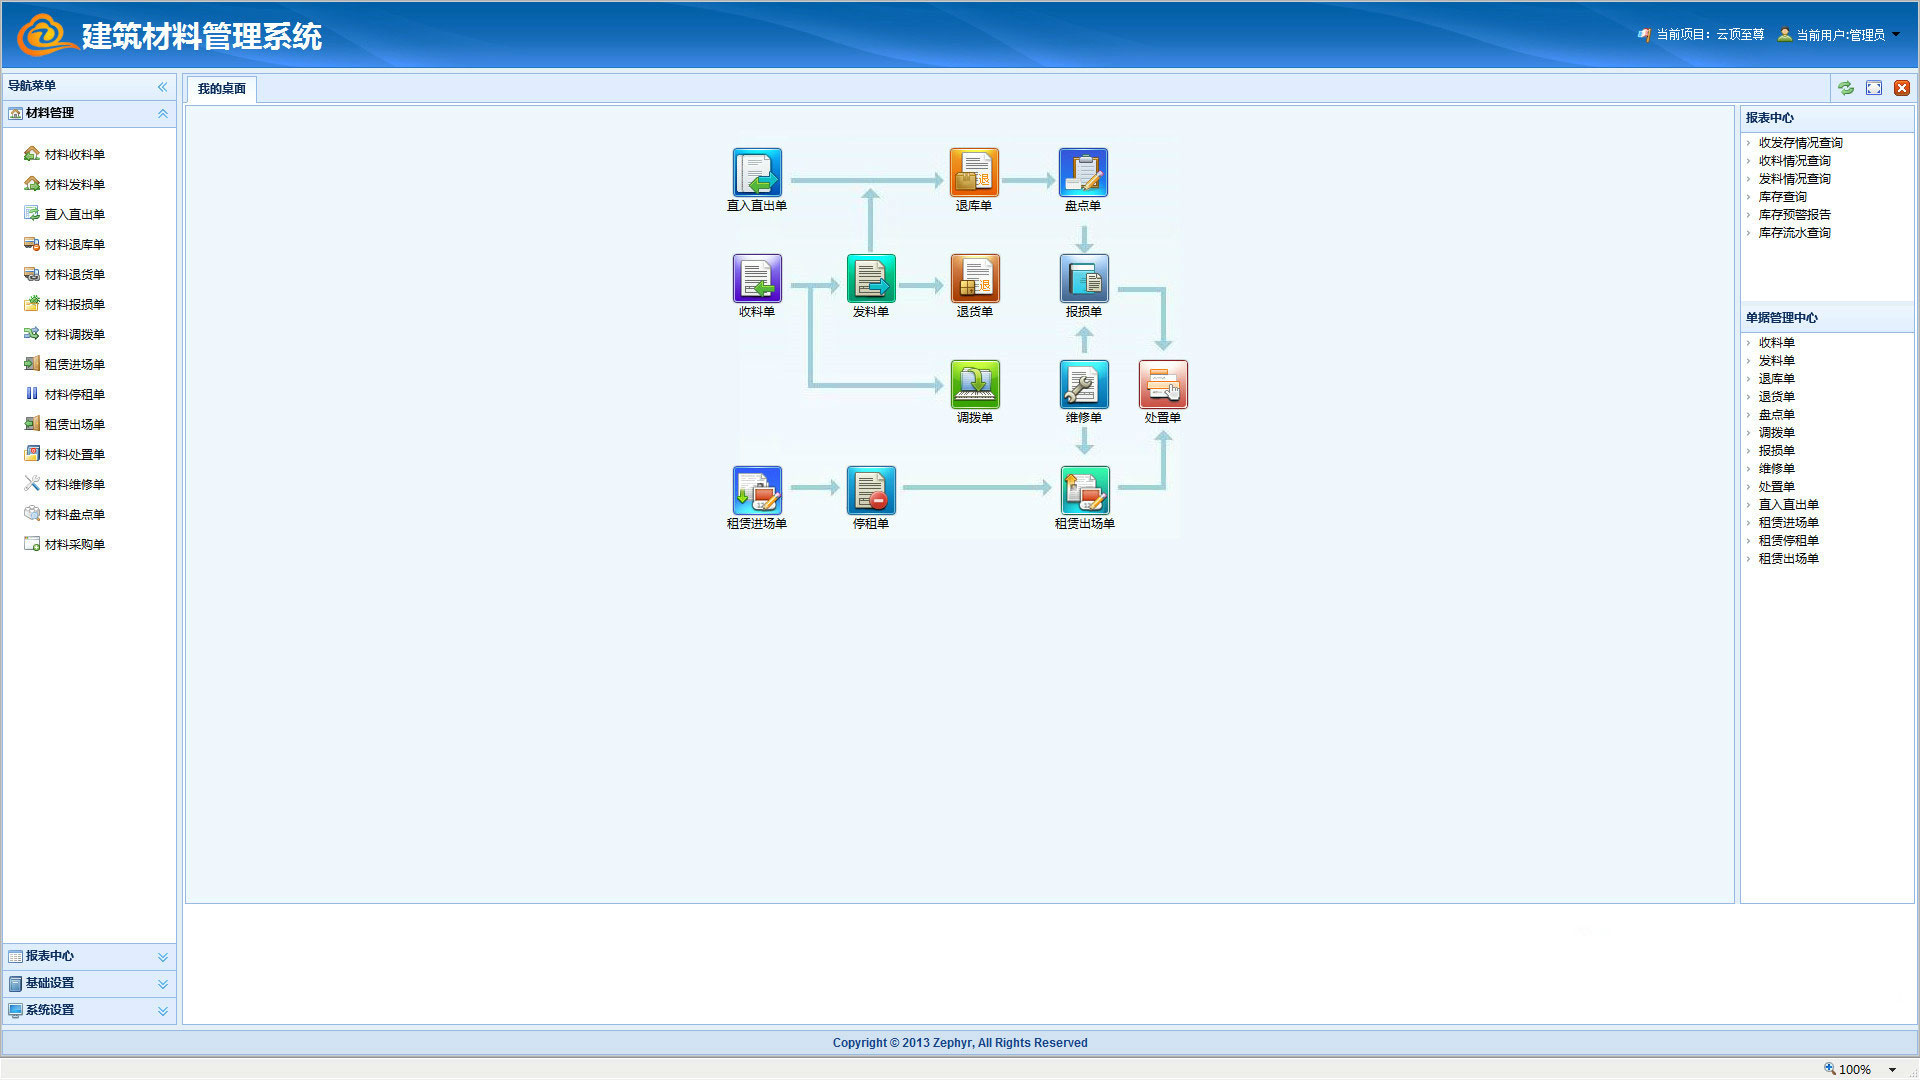The image size is (1920, 1080).
Task: Click the 调拨单 icon in the diagram
Action: [x=975, y=385]
